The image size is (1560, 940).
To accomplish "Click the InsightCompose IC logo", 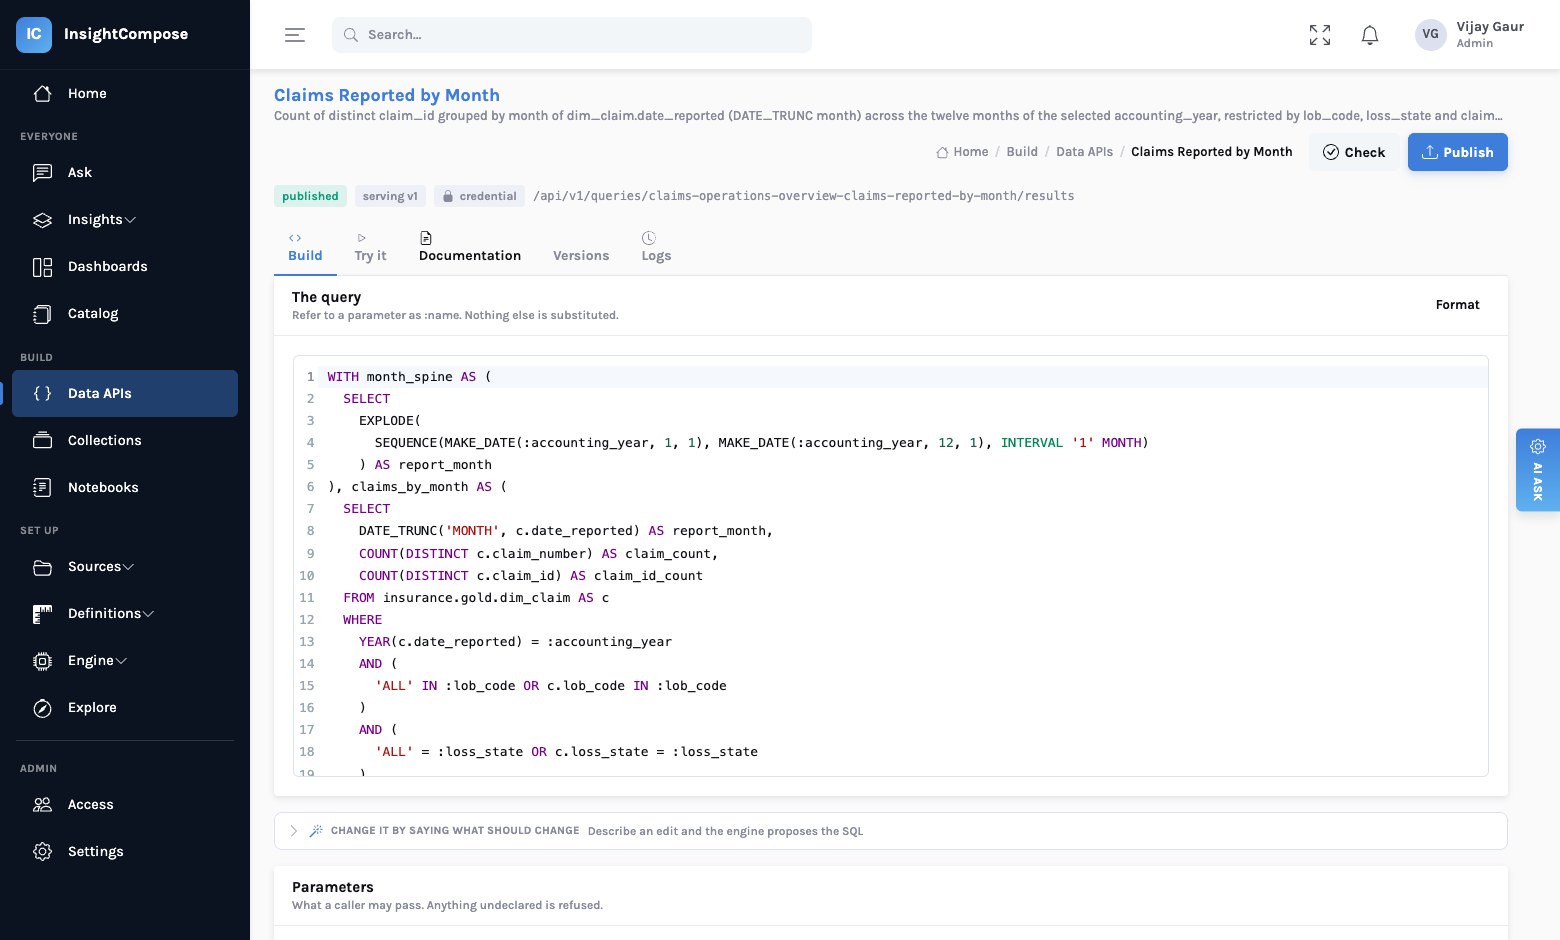I will [33, 34].
